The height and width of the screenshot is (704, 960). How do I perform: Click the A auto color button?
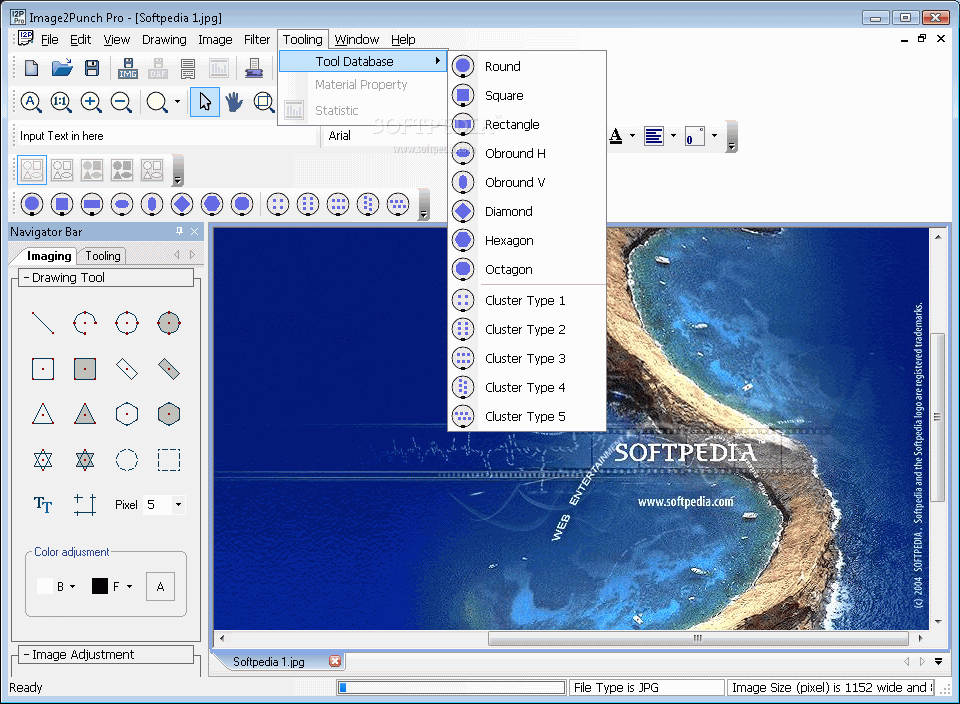160,586
